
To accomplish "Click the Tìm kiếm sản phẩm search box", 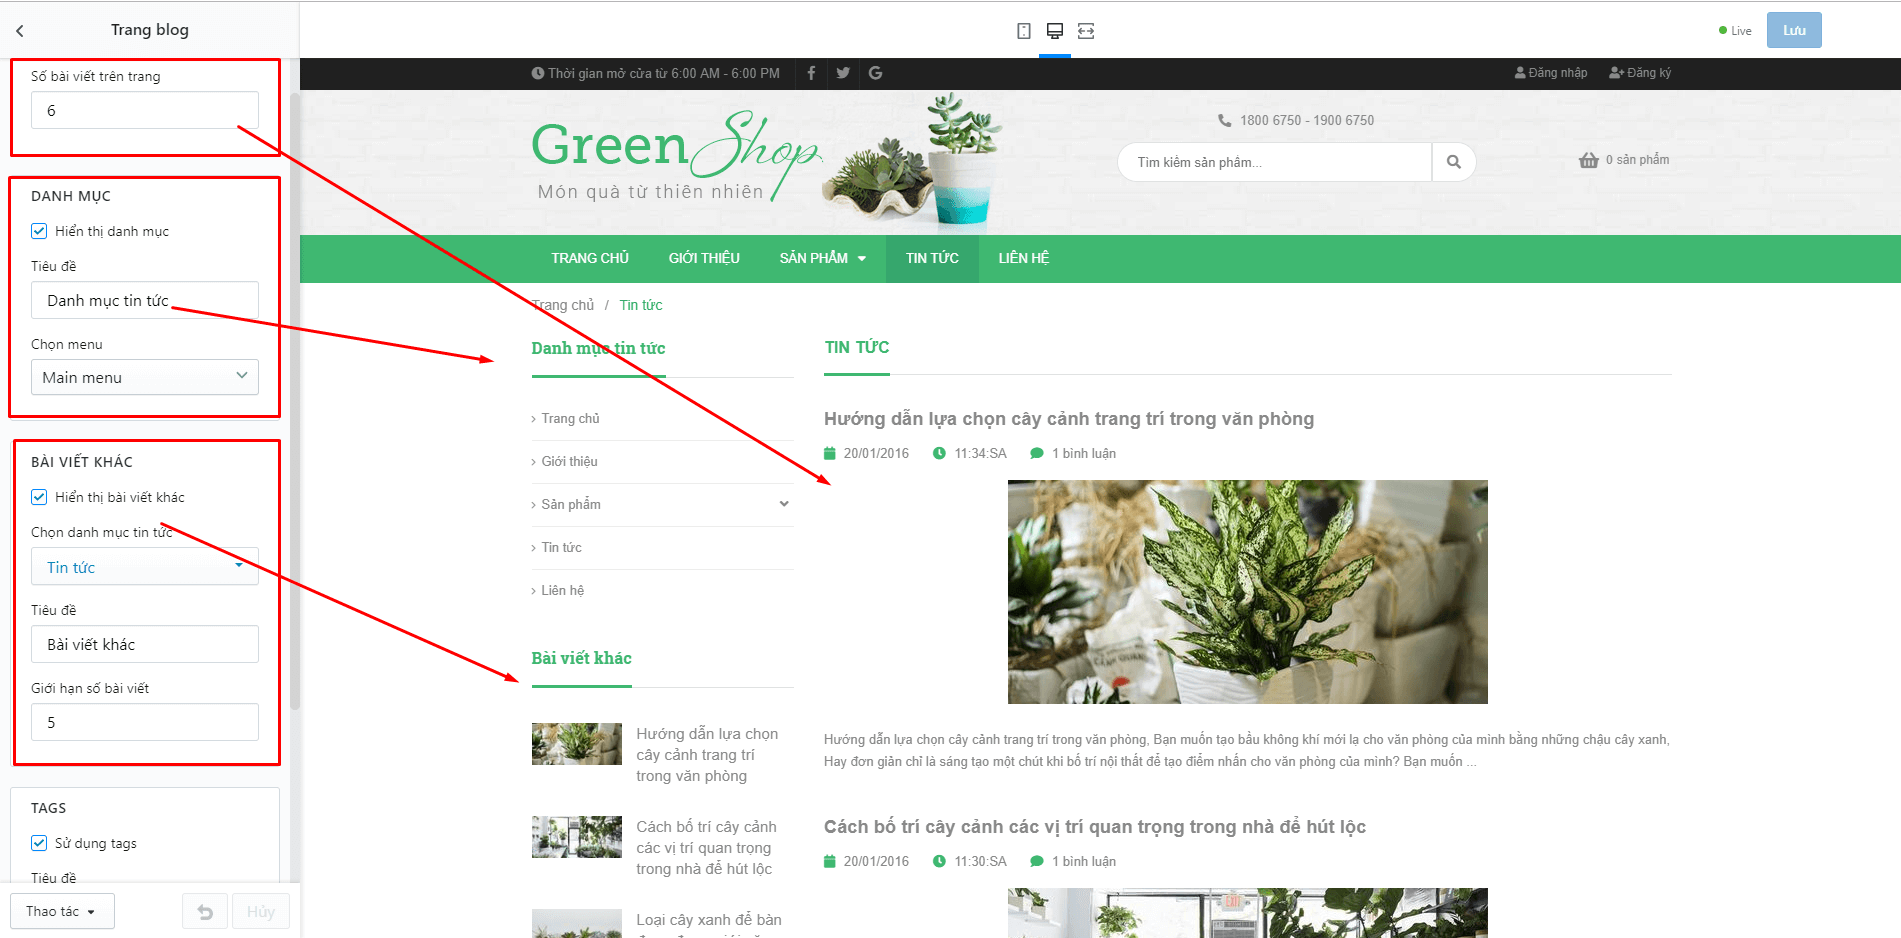I will tap(1275, 162).
